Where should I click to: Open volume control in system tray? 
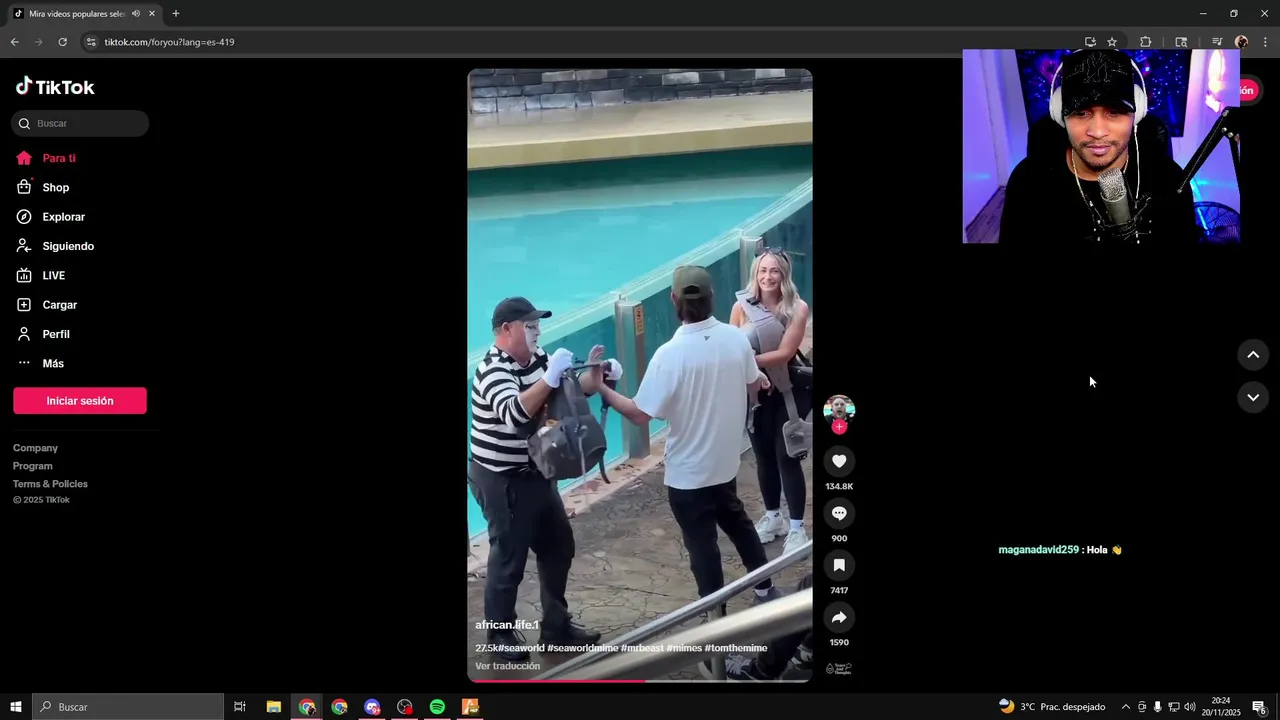point(1190,707)
